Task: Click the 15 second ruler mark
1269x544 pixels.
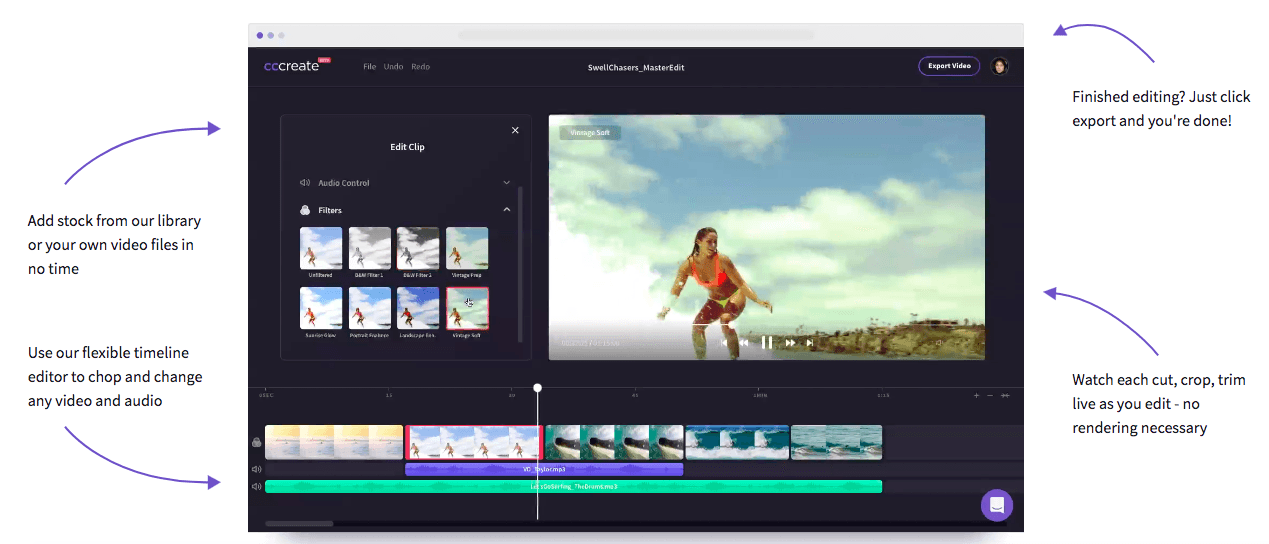Action: tap(389, 395)
